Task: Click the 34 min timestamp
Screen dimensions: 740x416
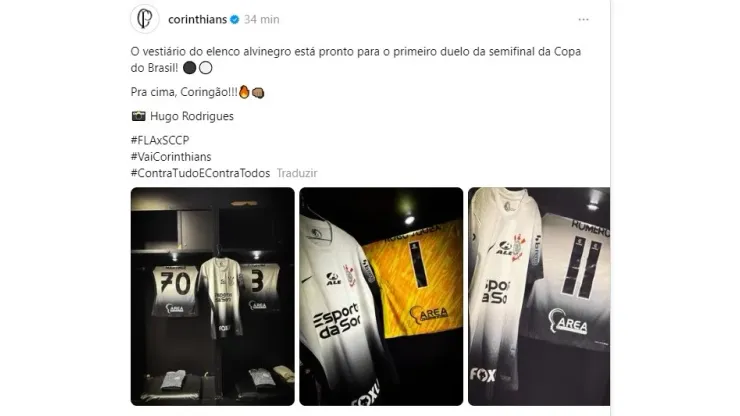Action: (x=261, y=19)
